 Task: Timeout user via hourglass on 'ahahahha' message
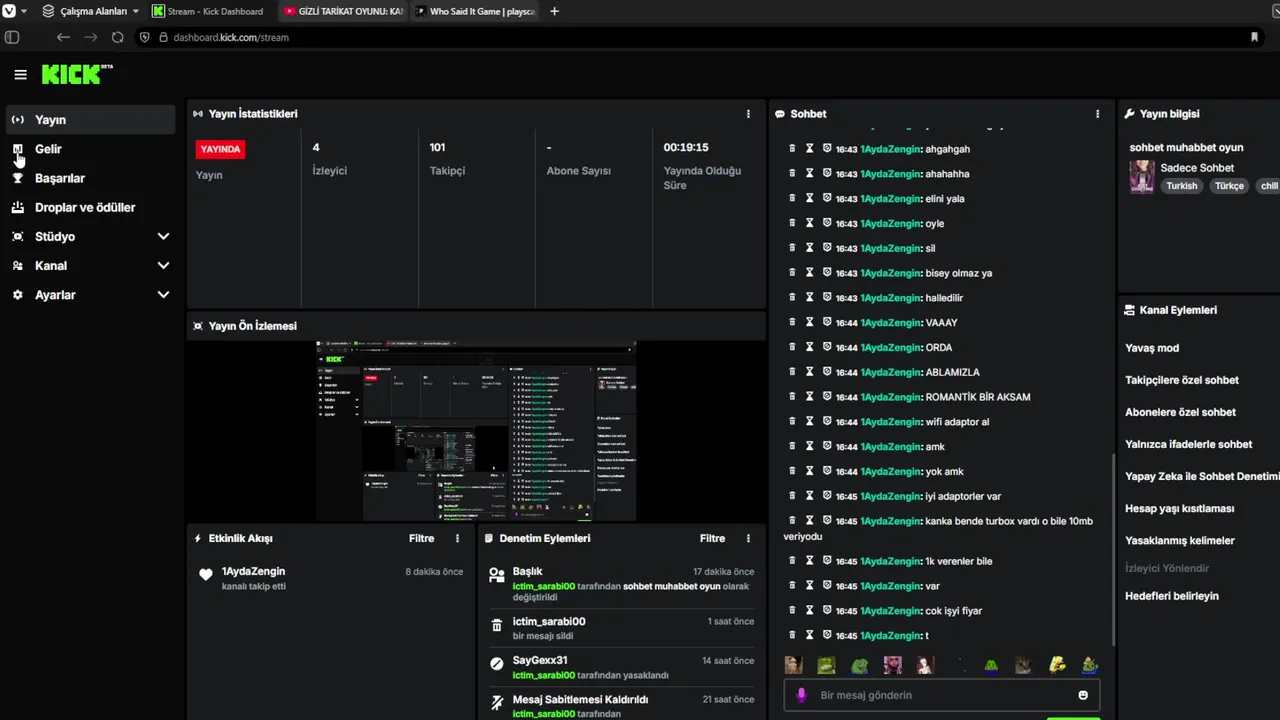[810, 173]
